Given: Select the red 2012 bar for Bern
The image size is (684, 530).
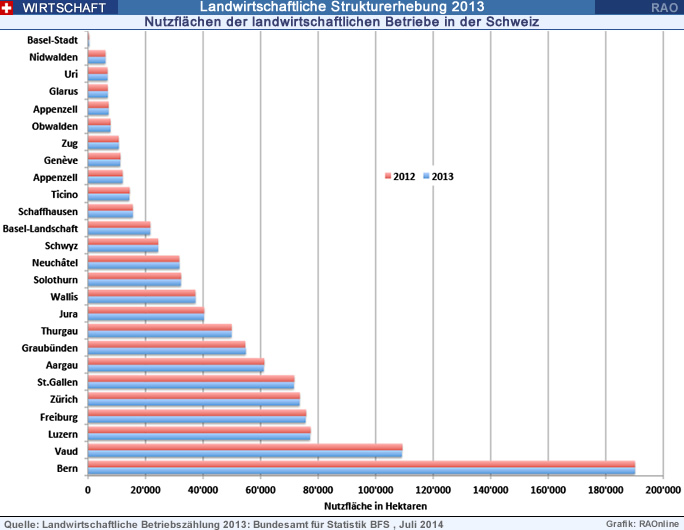Looking at the screenshot, I should (361, 464).
